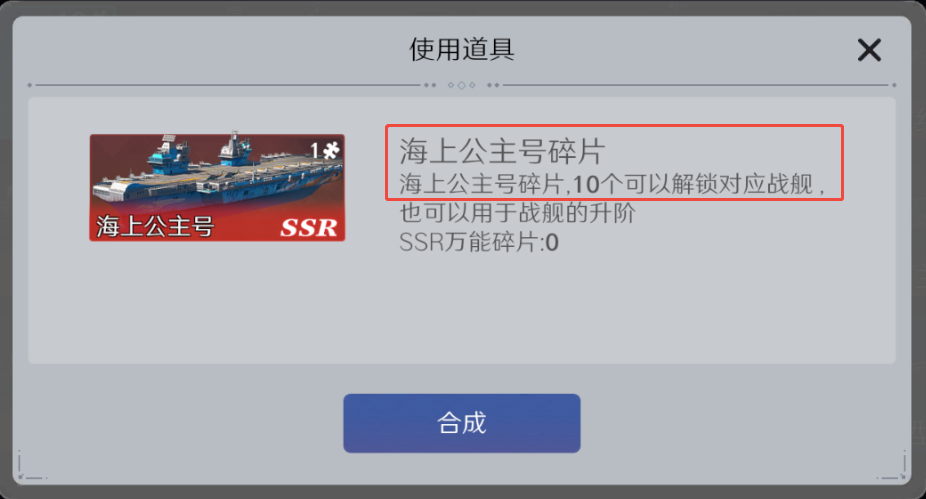Close the 使用道具 dialog with X
The image size is (926, 499).
click(x=869, y=50)
